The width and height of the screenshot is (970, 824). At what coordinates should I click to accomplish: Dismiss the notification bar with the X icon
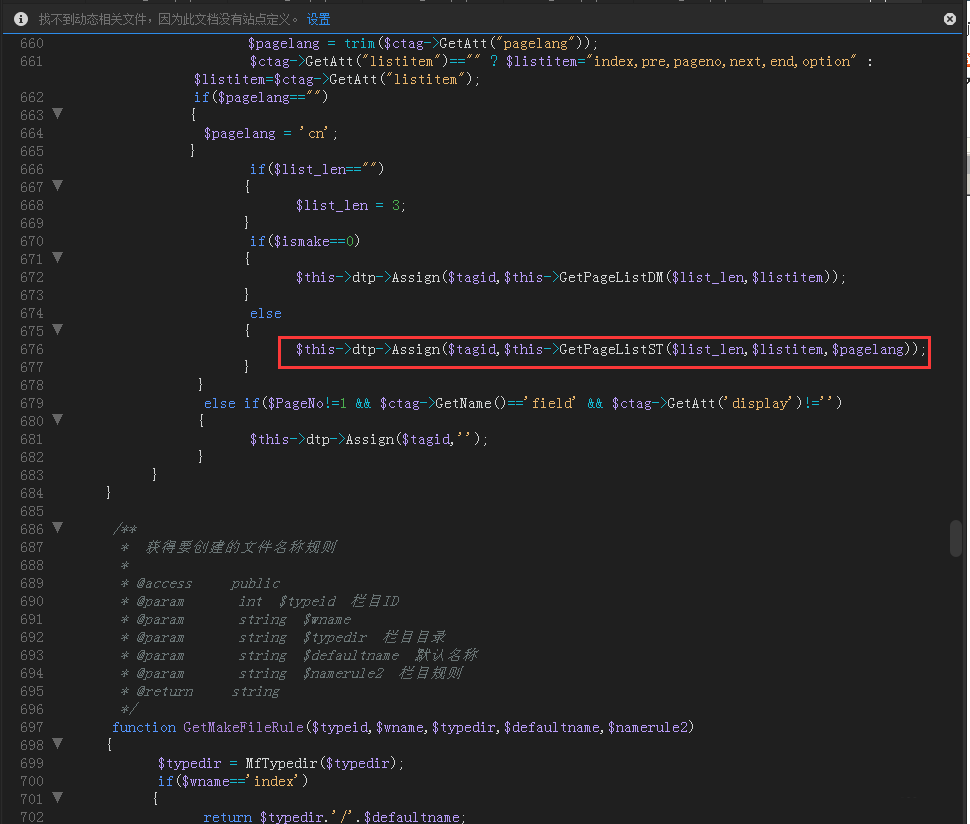pos(949,19)
